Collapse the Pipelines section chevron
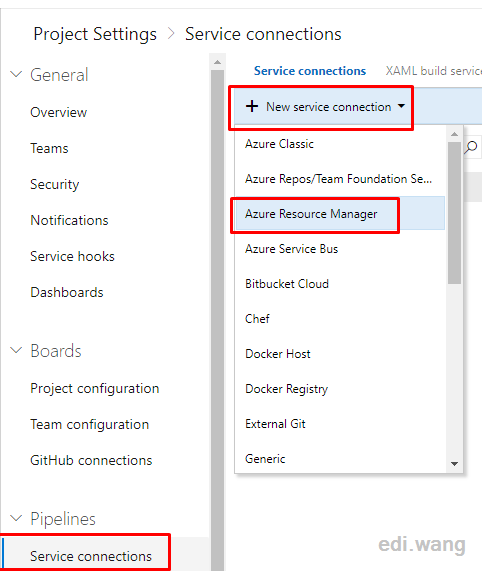 pyautogui.click(x=16, y=518)
